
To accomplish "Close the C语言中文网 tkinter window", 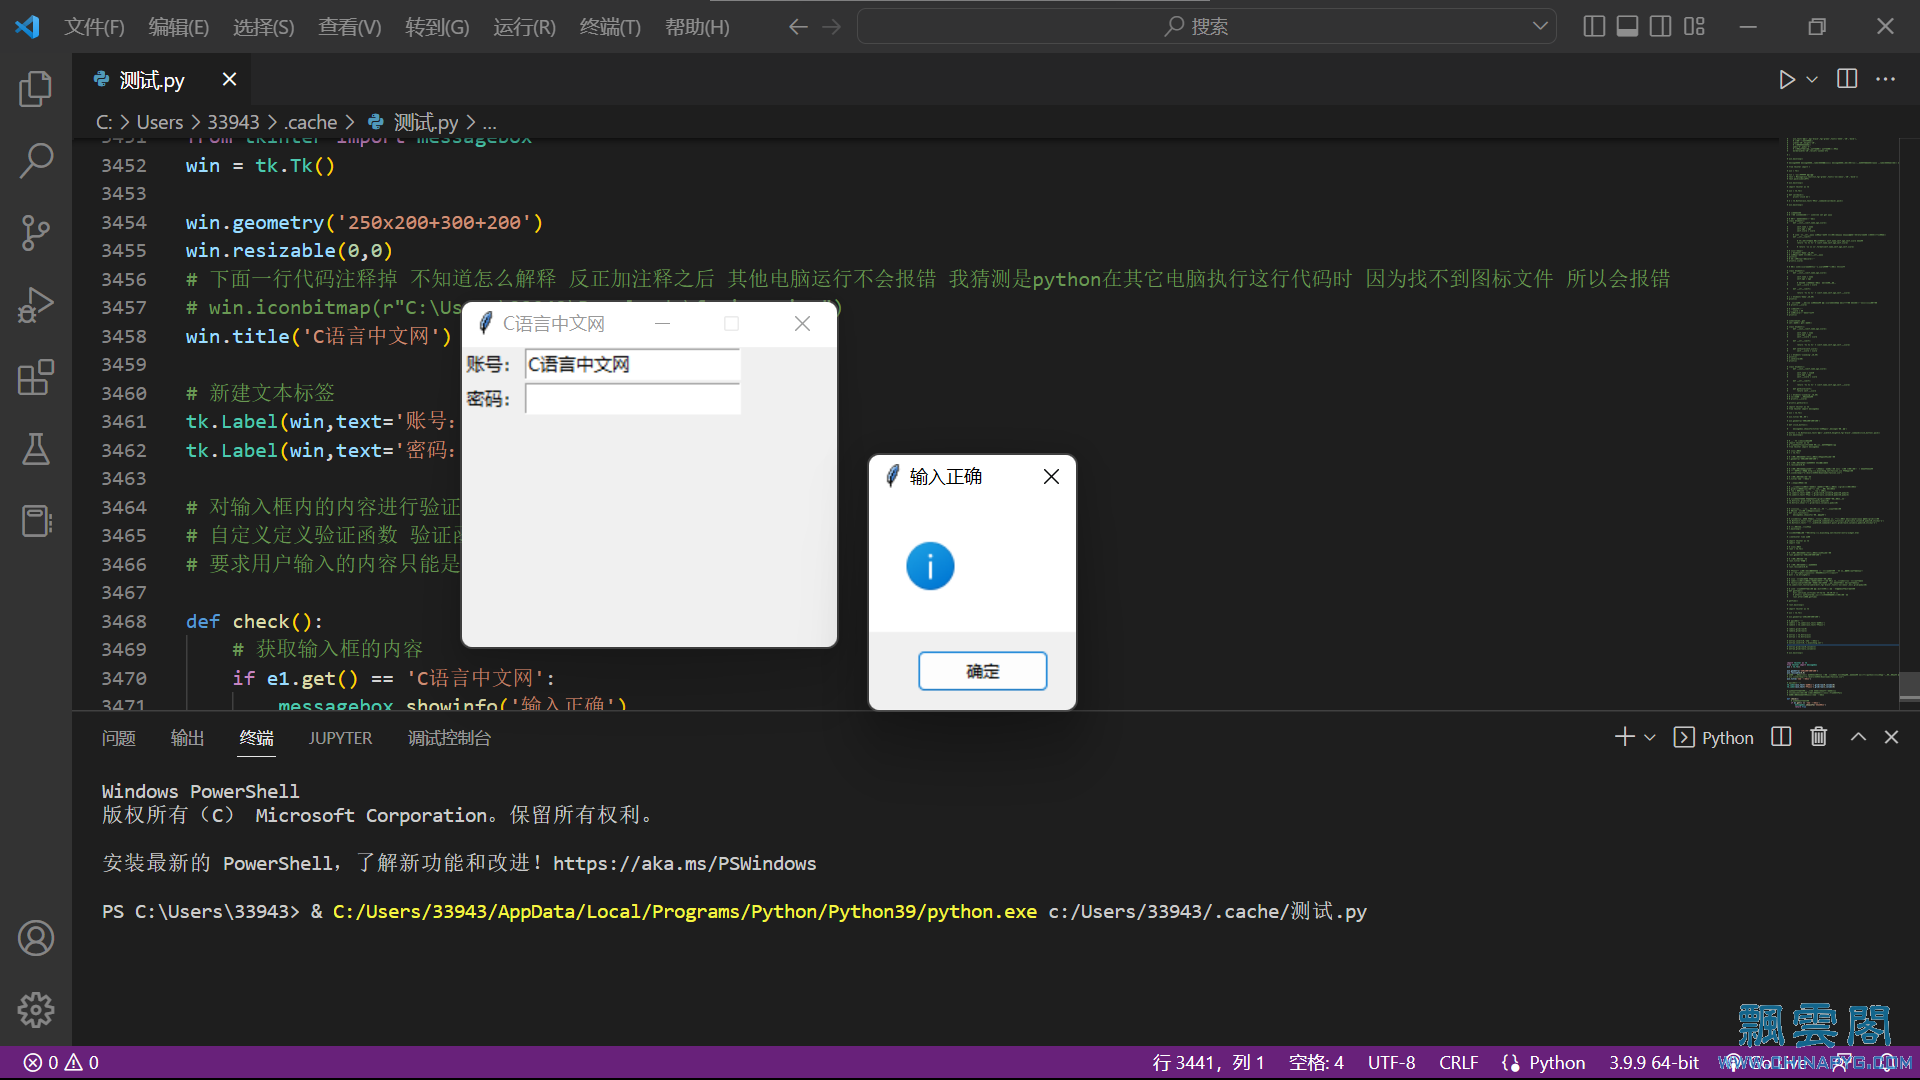I will 802,323.
